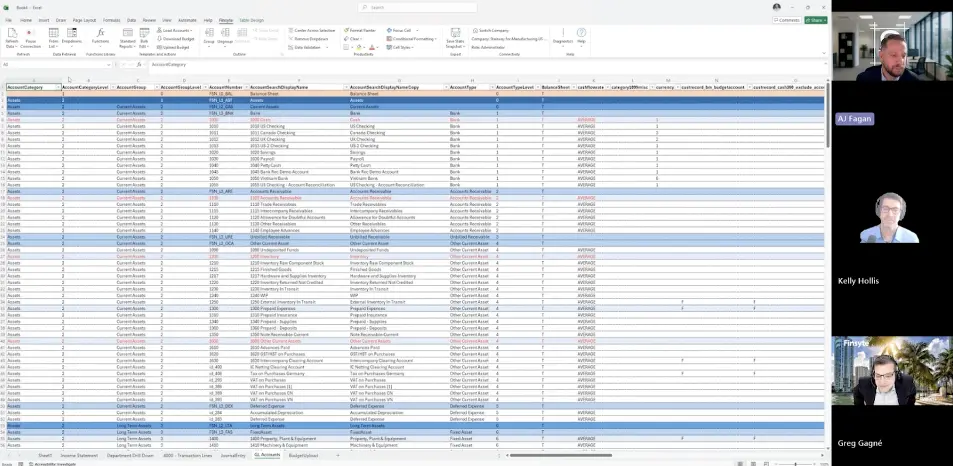Click the Comments button

pos(787,20)
